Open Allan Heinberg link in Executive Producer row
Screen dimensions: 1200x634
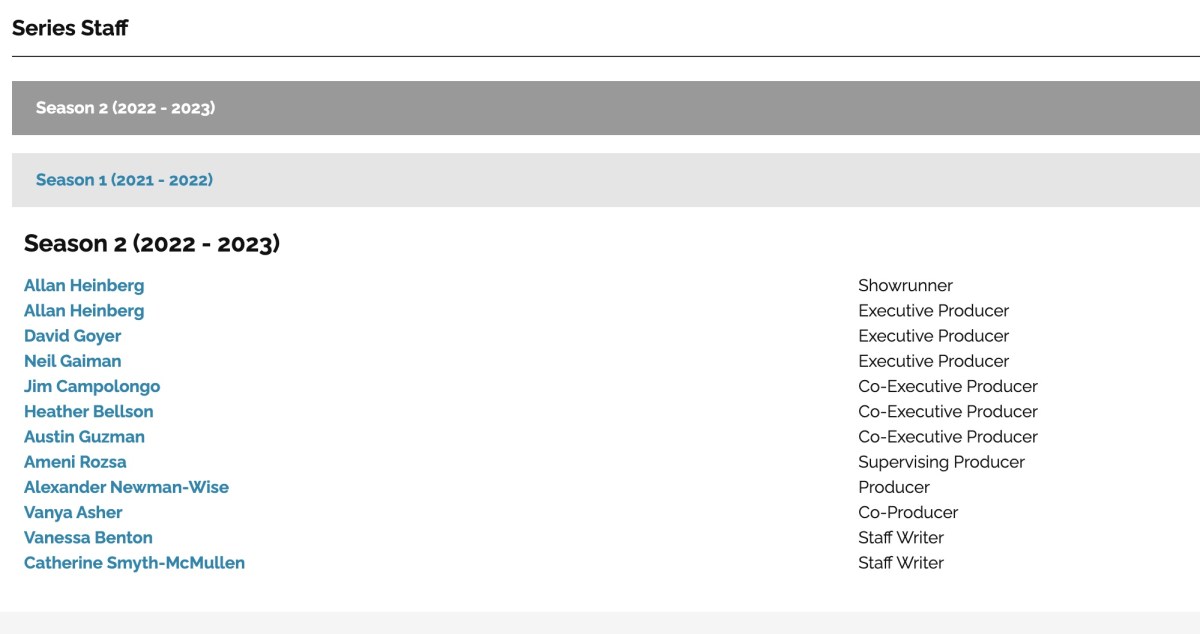click(x=84, y=311)
